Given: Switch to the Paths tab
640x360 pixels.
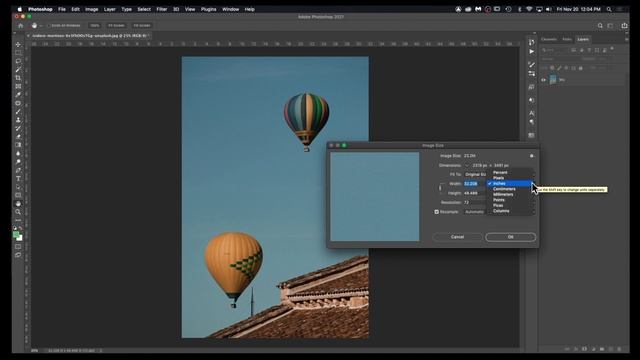Looking at the screenshot, I should point(567,39).
